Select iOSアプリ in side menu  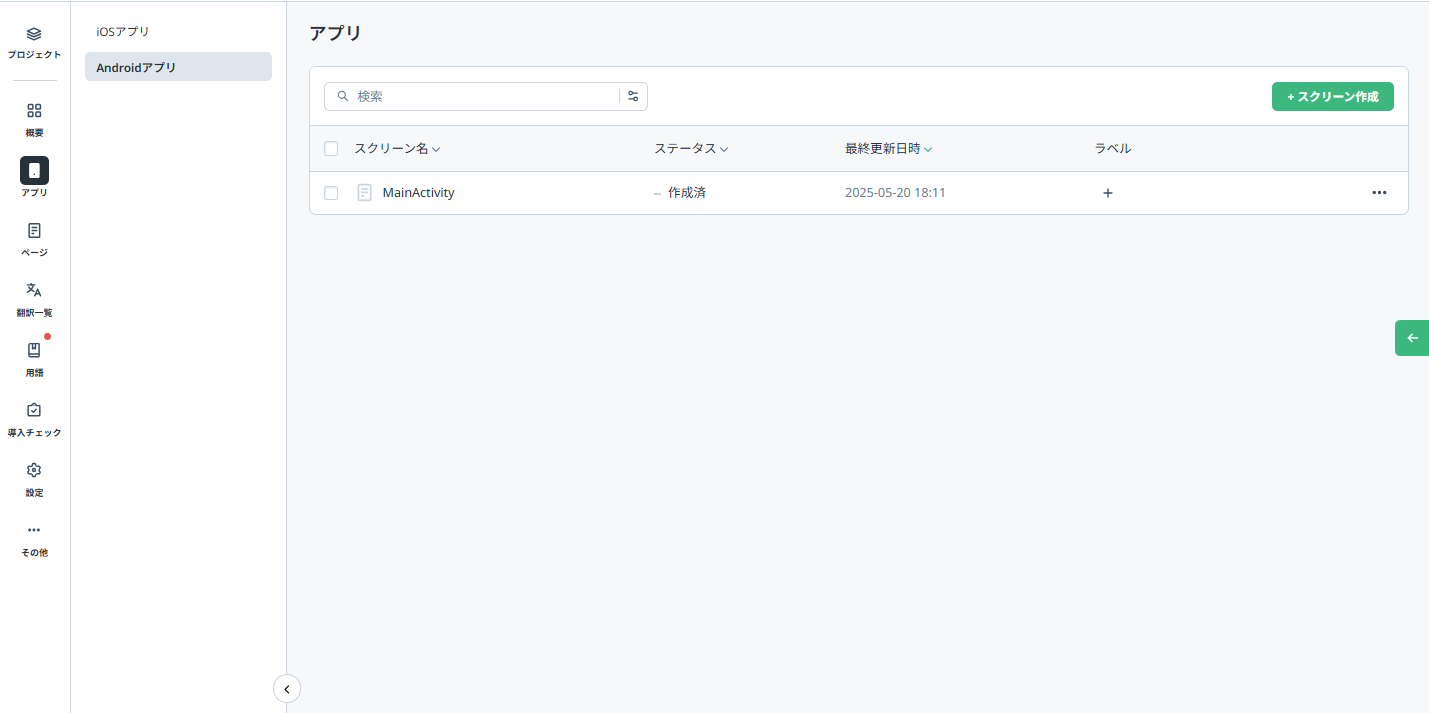pos(123,32)
